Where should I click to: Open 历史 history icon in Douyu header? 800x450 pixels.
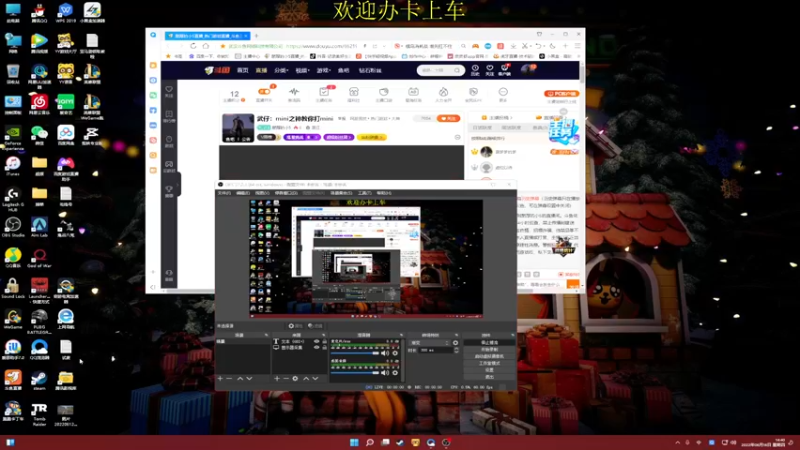pyautogui.click(x=475, y=68)
